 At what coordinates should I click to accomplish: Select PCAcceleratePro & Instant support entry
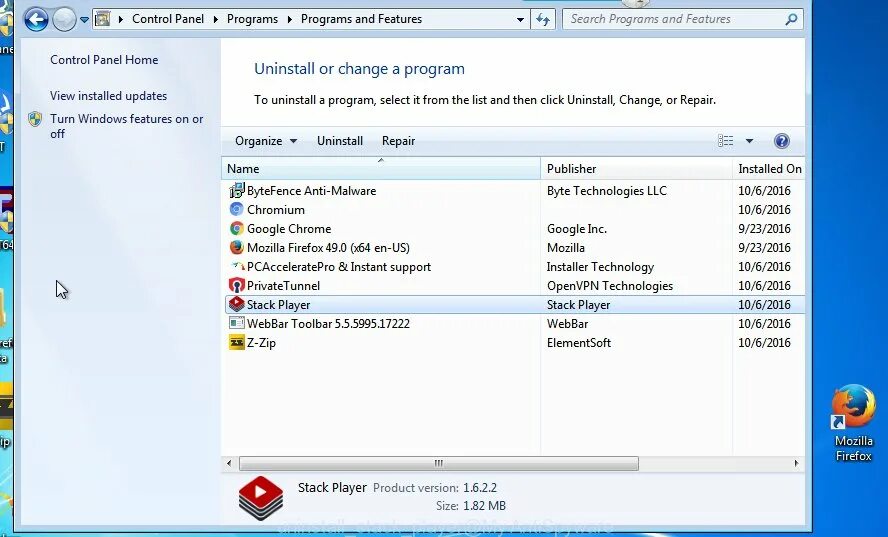[x=339, y=267]
